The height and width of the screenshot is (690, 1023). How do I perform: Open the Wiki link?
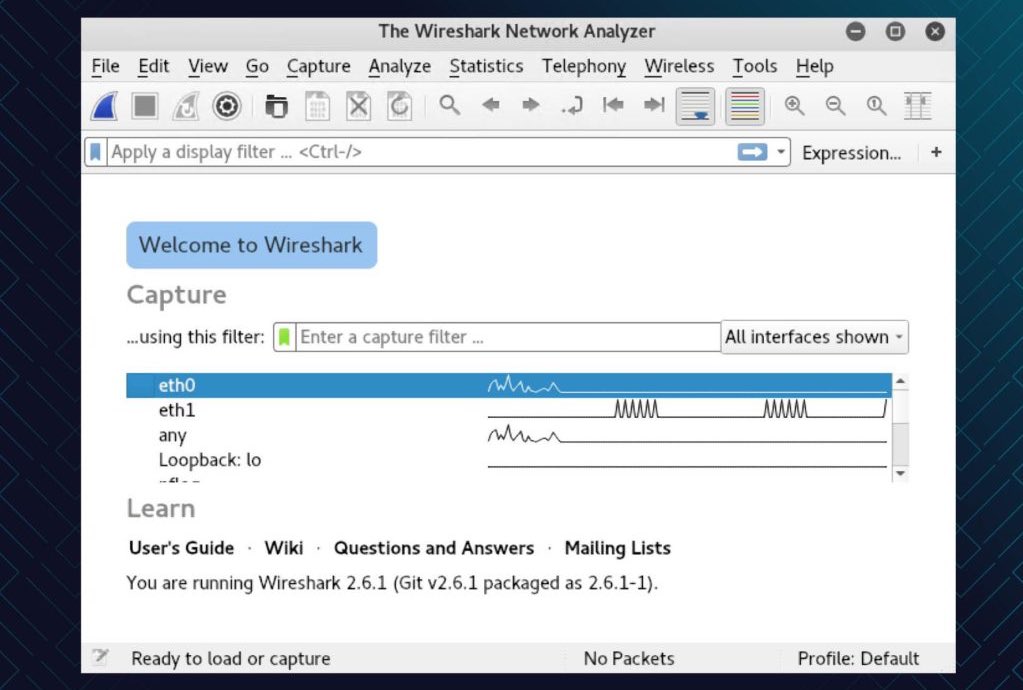pyautogui.click(x=284, y=548)
